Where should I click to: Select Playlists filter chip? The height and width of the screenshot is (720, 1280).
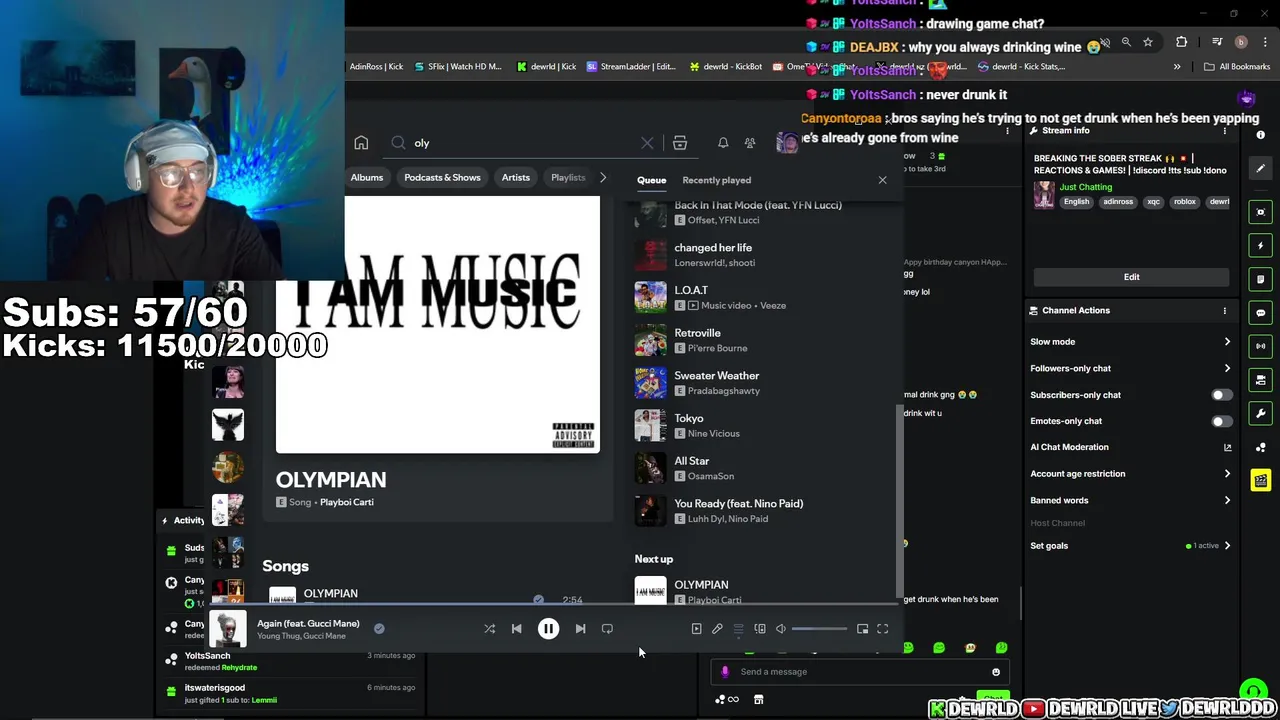pyautogui.click(x=568, y=177)
